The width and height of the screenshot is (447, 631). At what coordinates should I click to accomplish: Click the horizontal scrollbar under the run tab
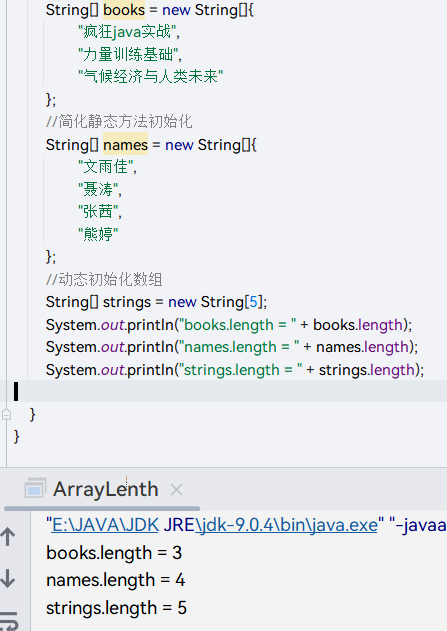[x=102, y=509]
